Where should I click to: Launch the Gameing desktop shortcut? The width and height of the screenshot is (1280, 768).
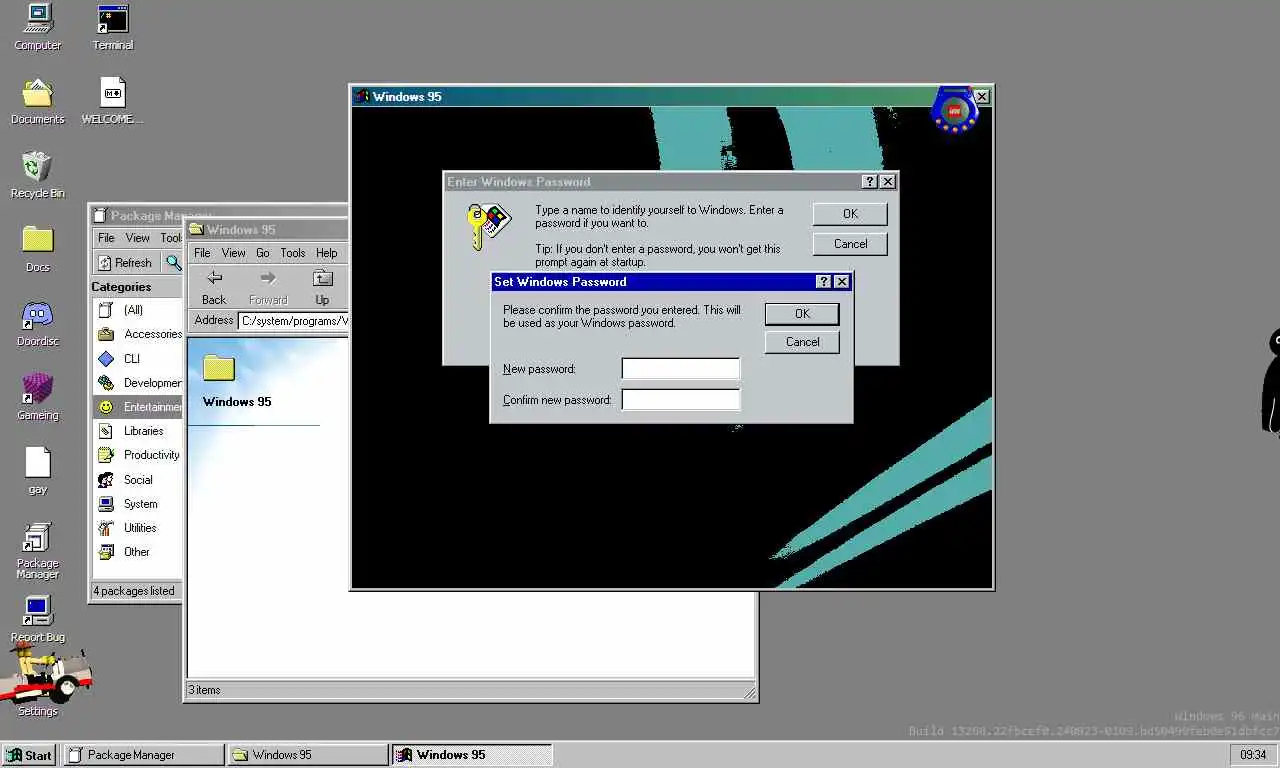coord(37,397)
